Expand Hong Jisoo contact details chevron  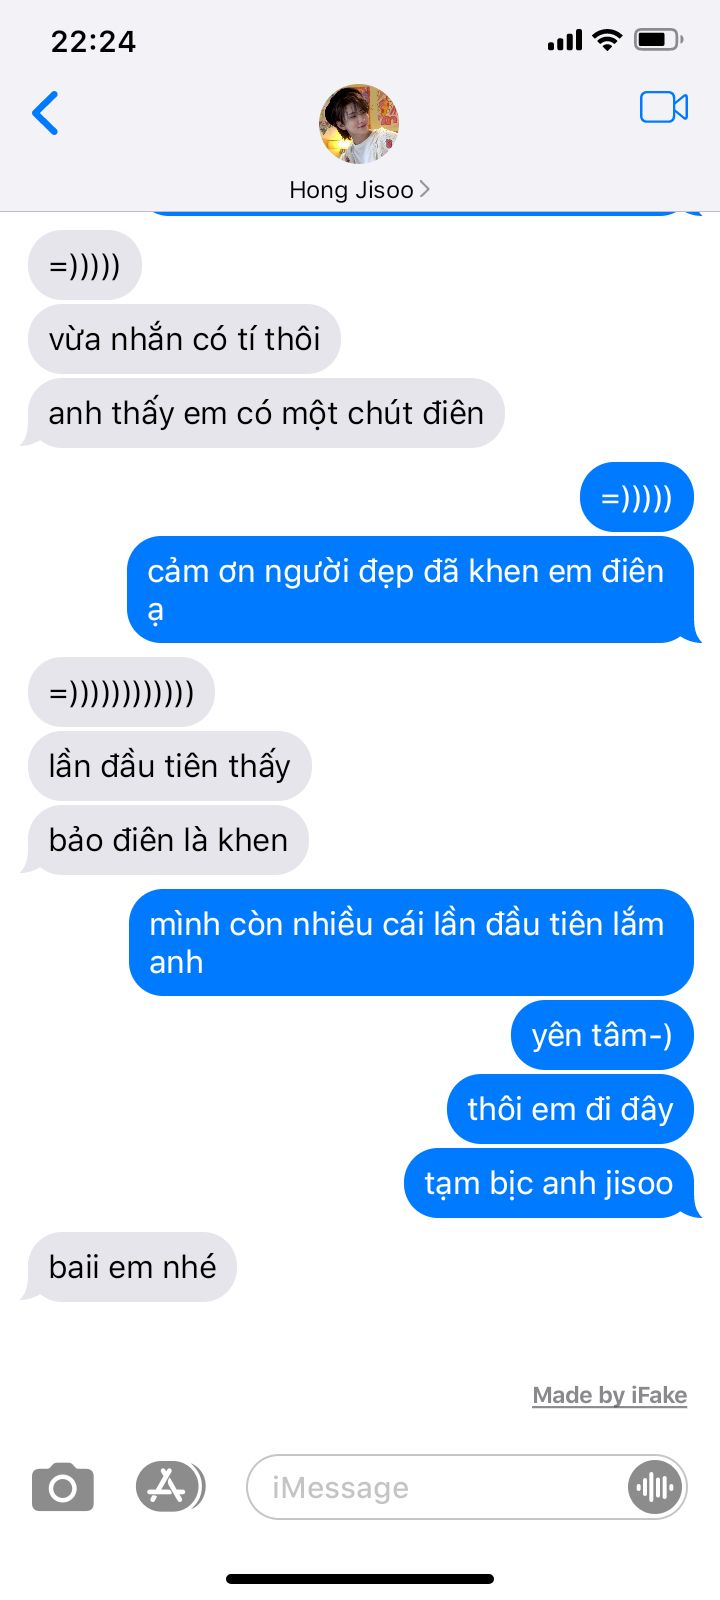click(425, 189)
